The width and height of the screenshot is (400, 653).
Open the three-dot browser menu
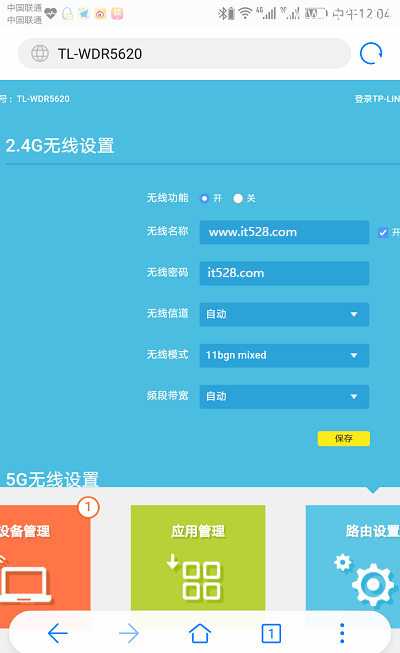[342, 633]
